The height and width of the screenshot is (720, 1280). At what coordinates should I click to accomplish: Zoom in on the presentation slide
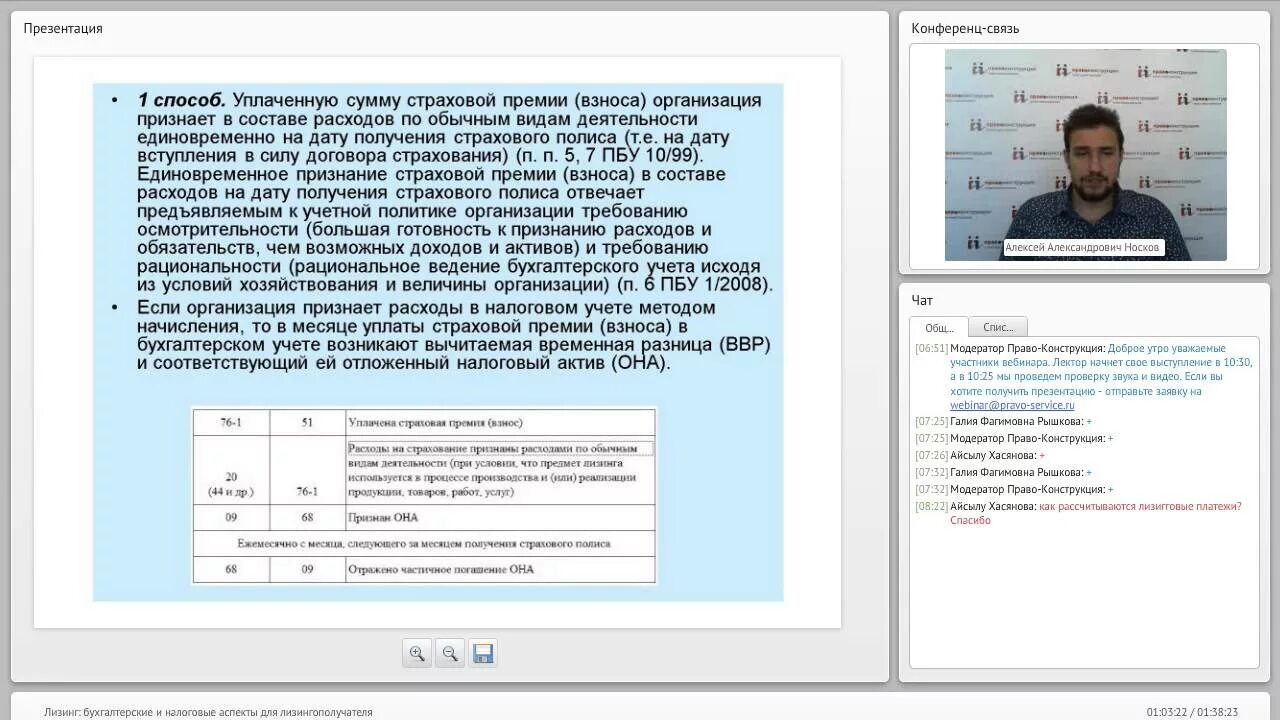pos(417,653)
